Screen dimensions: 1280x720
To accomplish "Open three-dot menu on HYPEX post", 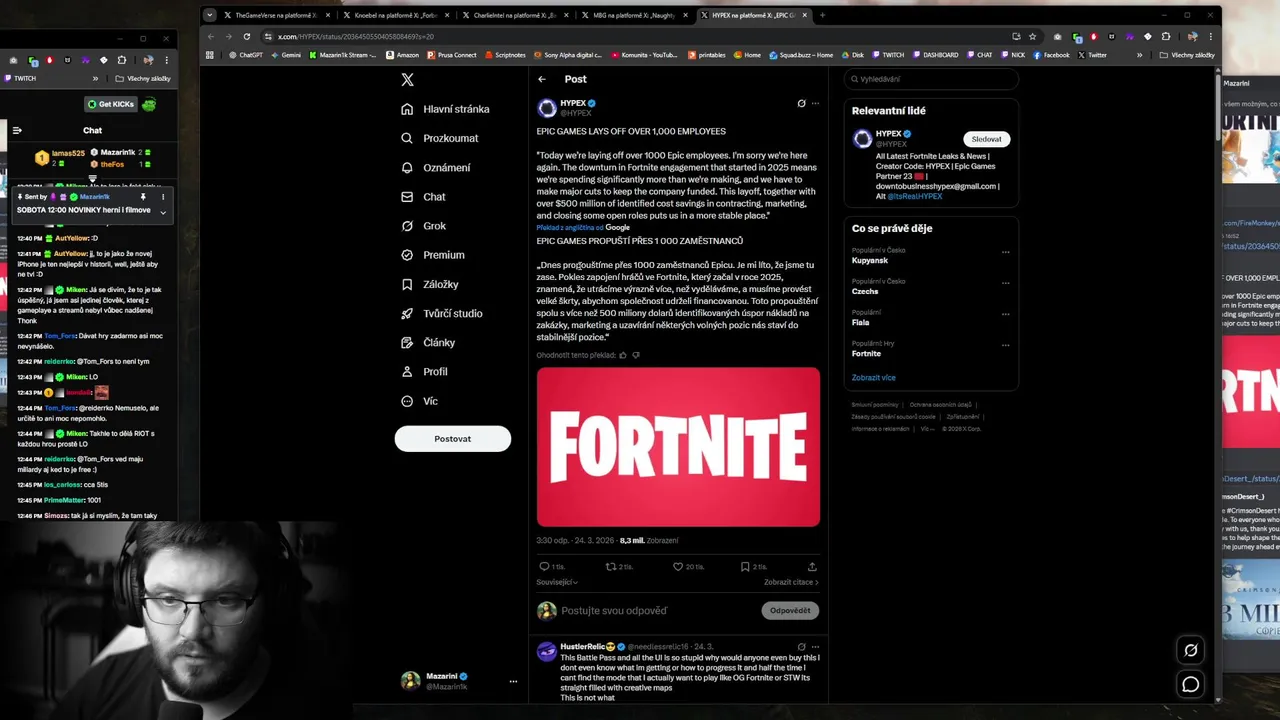I will pyautogui.click(x=815, y=103).
